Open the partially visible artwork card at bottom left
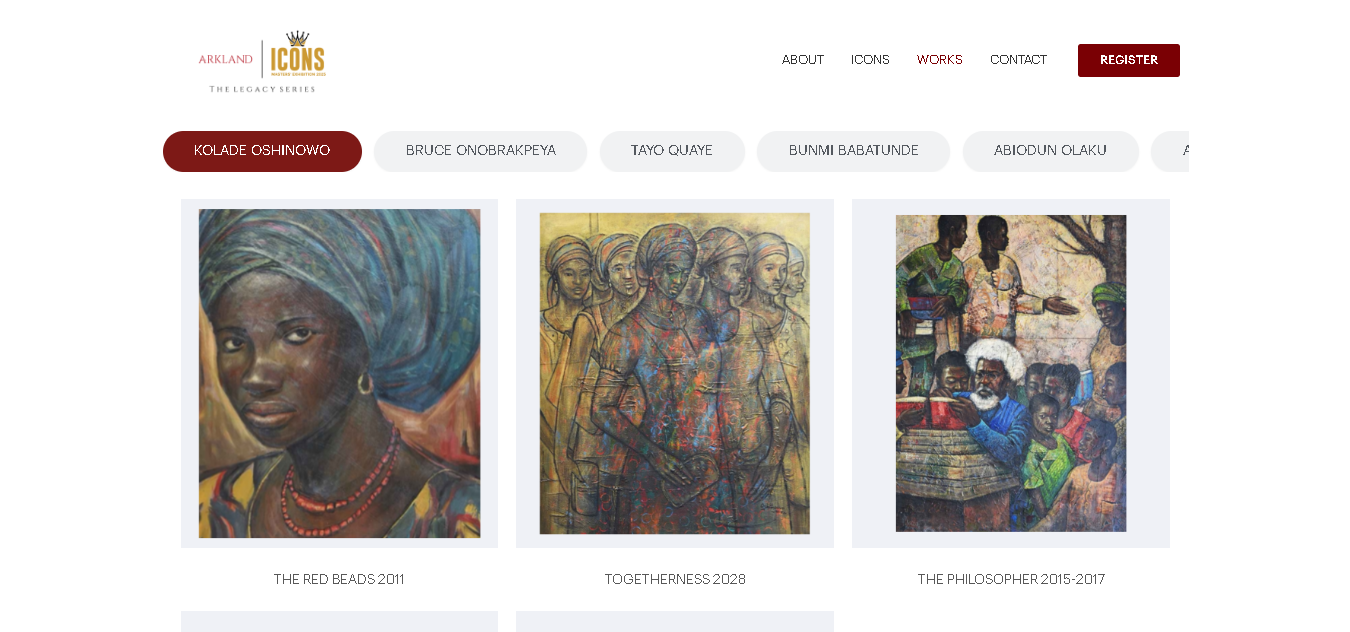The height and width of the screenshot is (632, 1350). pos(339,621)
